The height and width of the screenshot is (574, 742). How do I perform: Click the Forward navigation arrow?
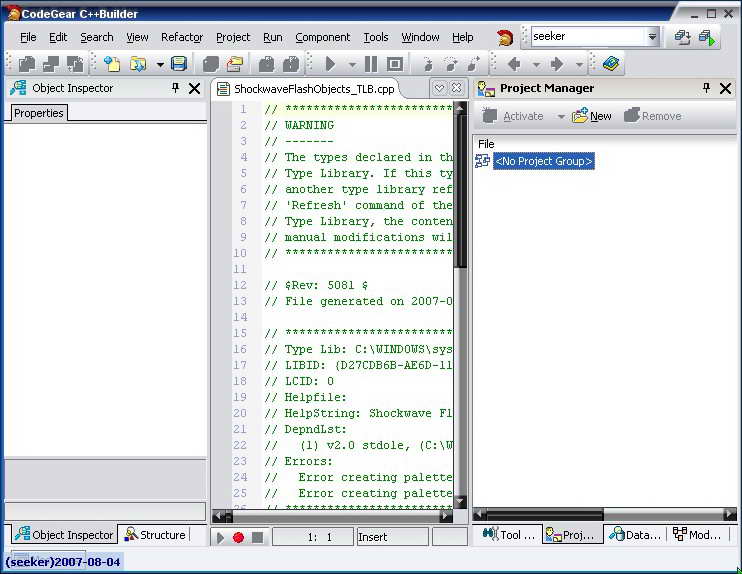(x=557, y=64)
